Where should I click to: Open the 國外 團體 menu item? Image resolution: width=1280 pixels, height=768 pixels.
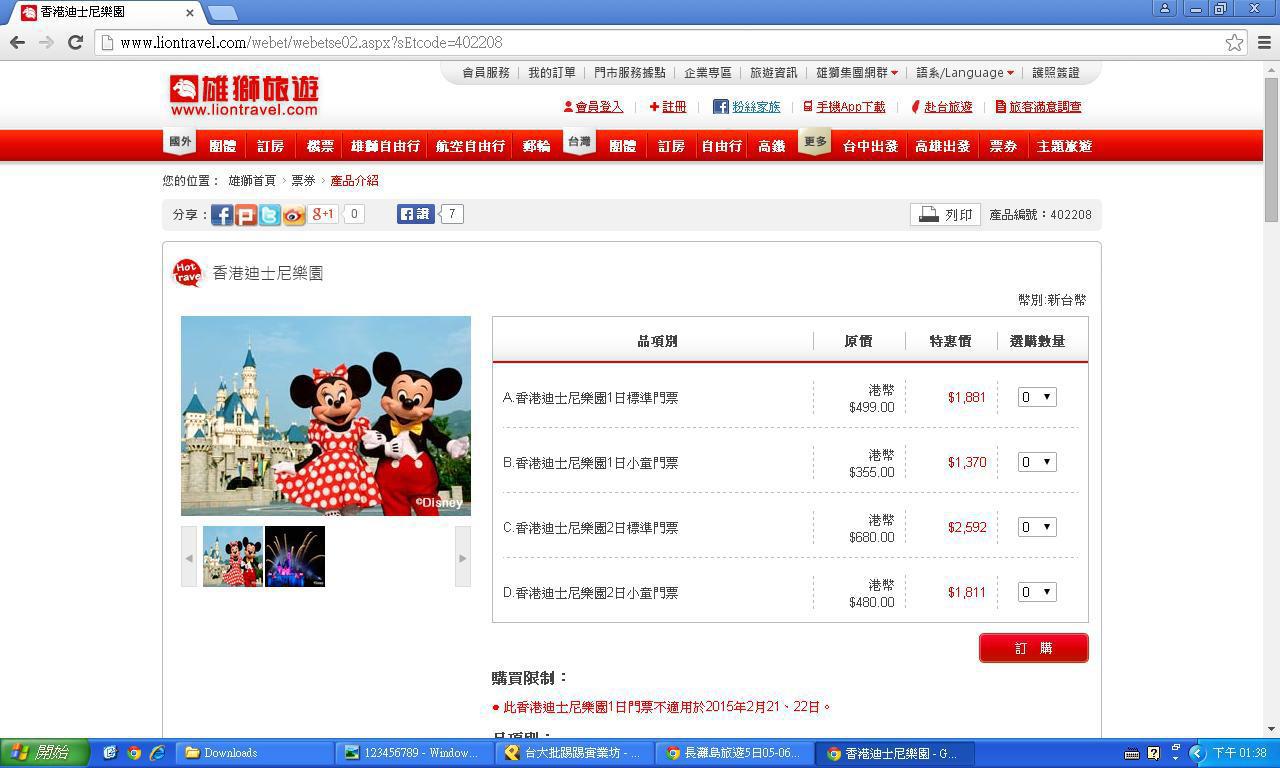222,146
